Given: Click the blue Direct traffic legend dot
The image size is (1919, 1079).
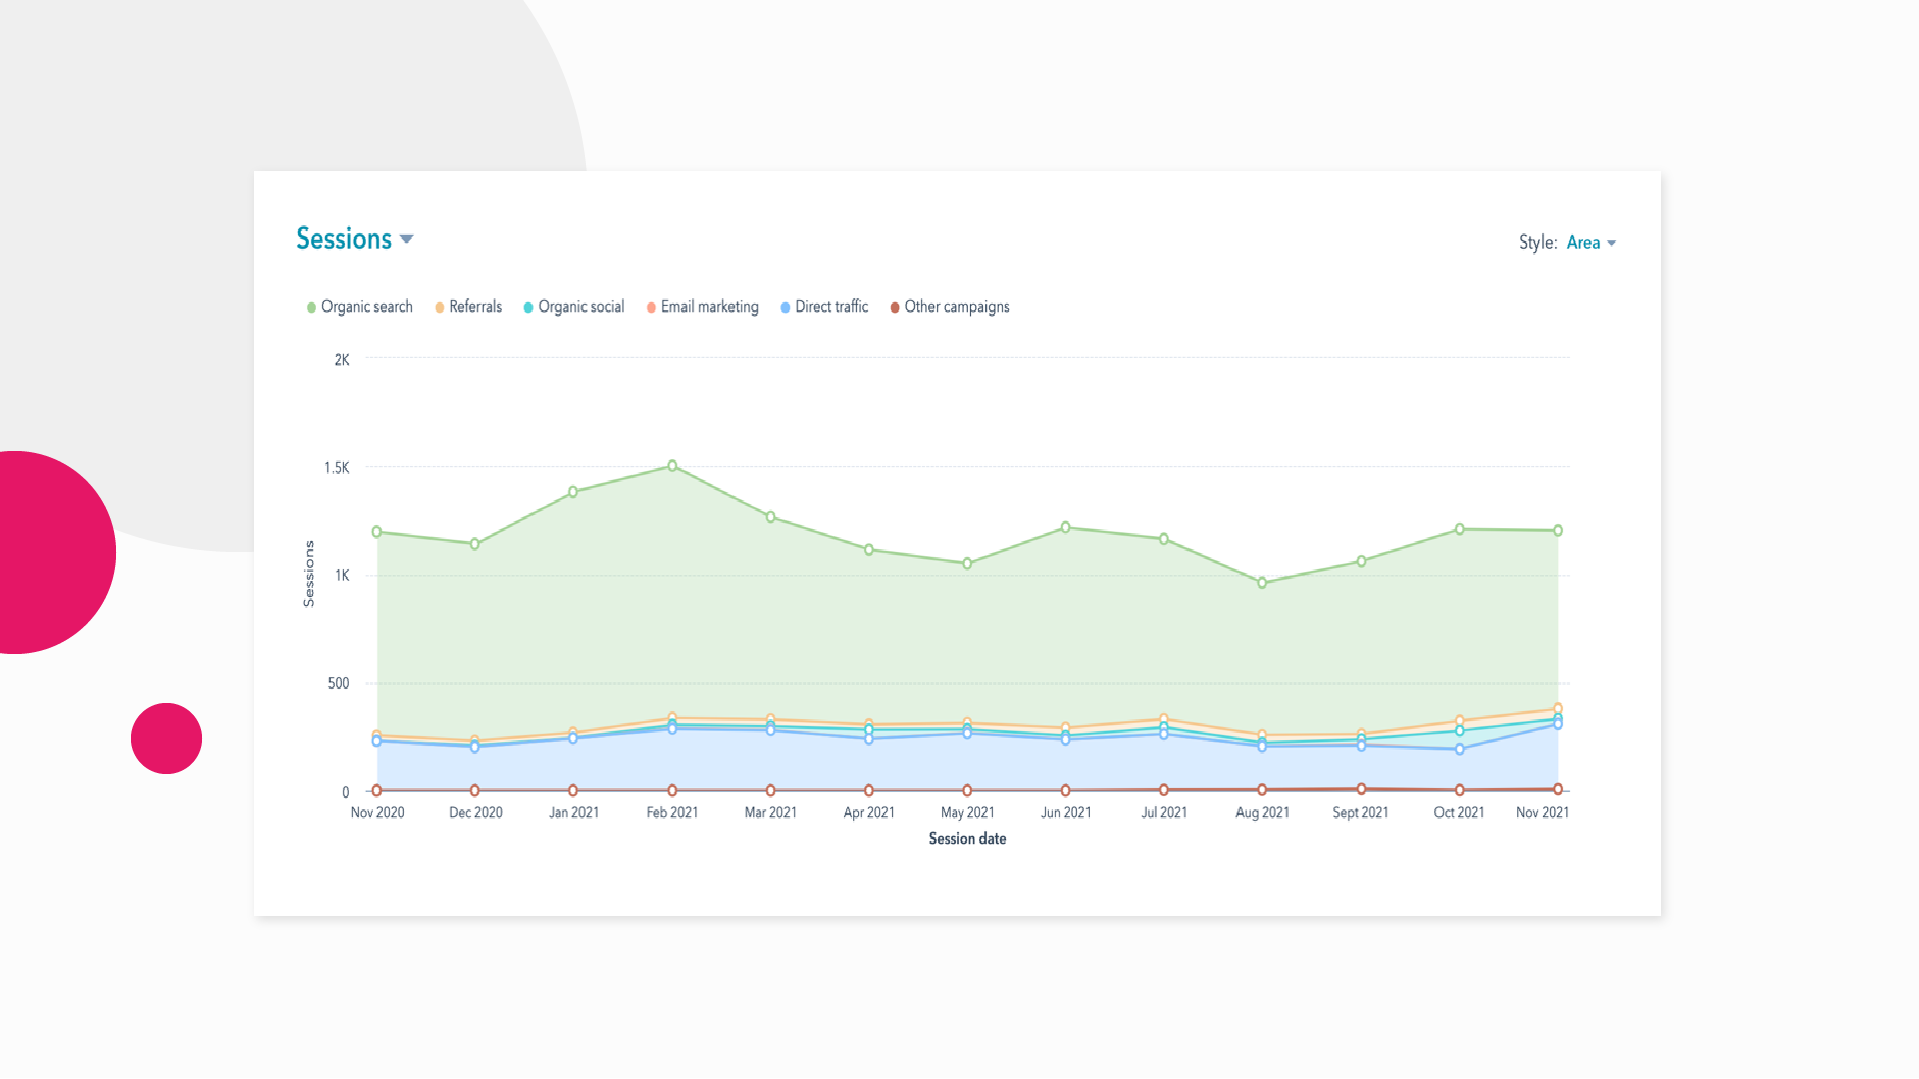Looking at the screenshot, I should coord(785,308).
